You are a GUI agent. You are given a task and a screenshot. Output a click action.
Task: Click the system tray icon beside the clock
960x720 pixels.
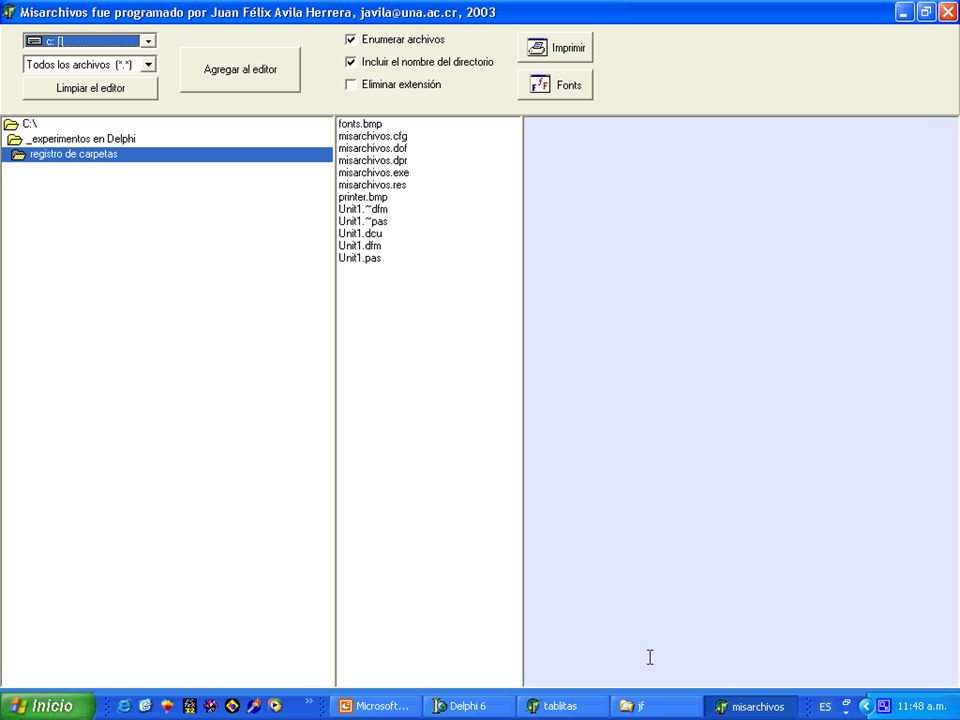(883, 707)
